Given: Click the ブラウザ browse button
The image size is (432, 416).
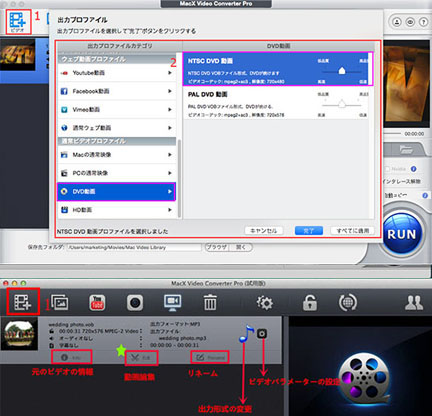Looking at the screenshot, I should coord(217,247).
